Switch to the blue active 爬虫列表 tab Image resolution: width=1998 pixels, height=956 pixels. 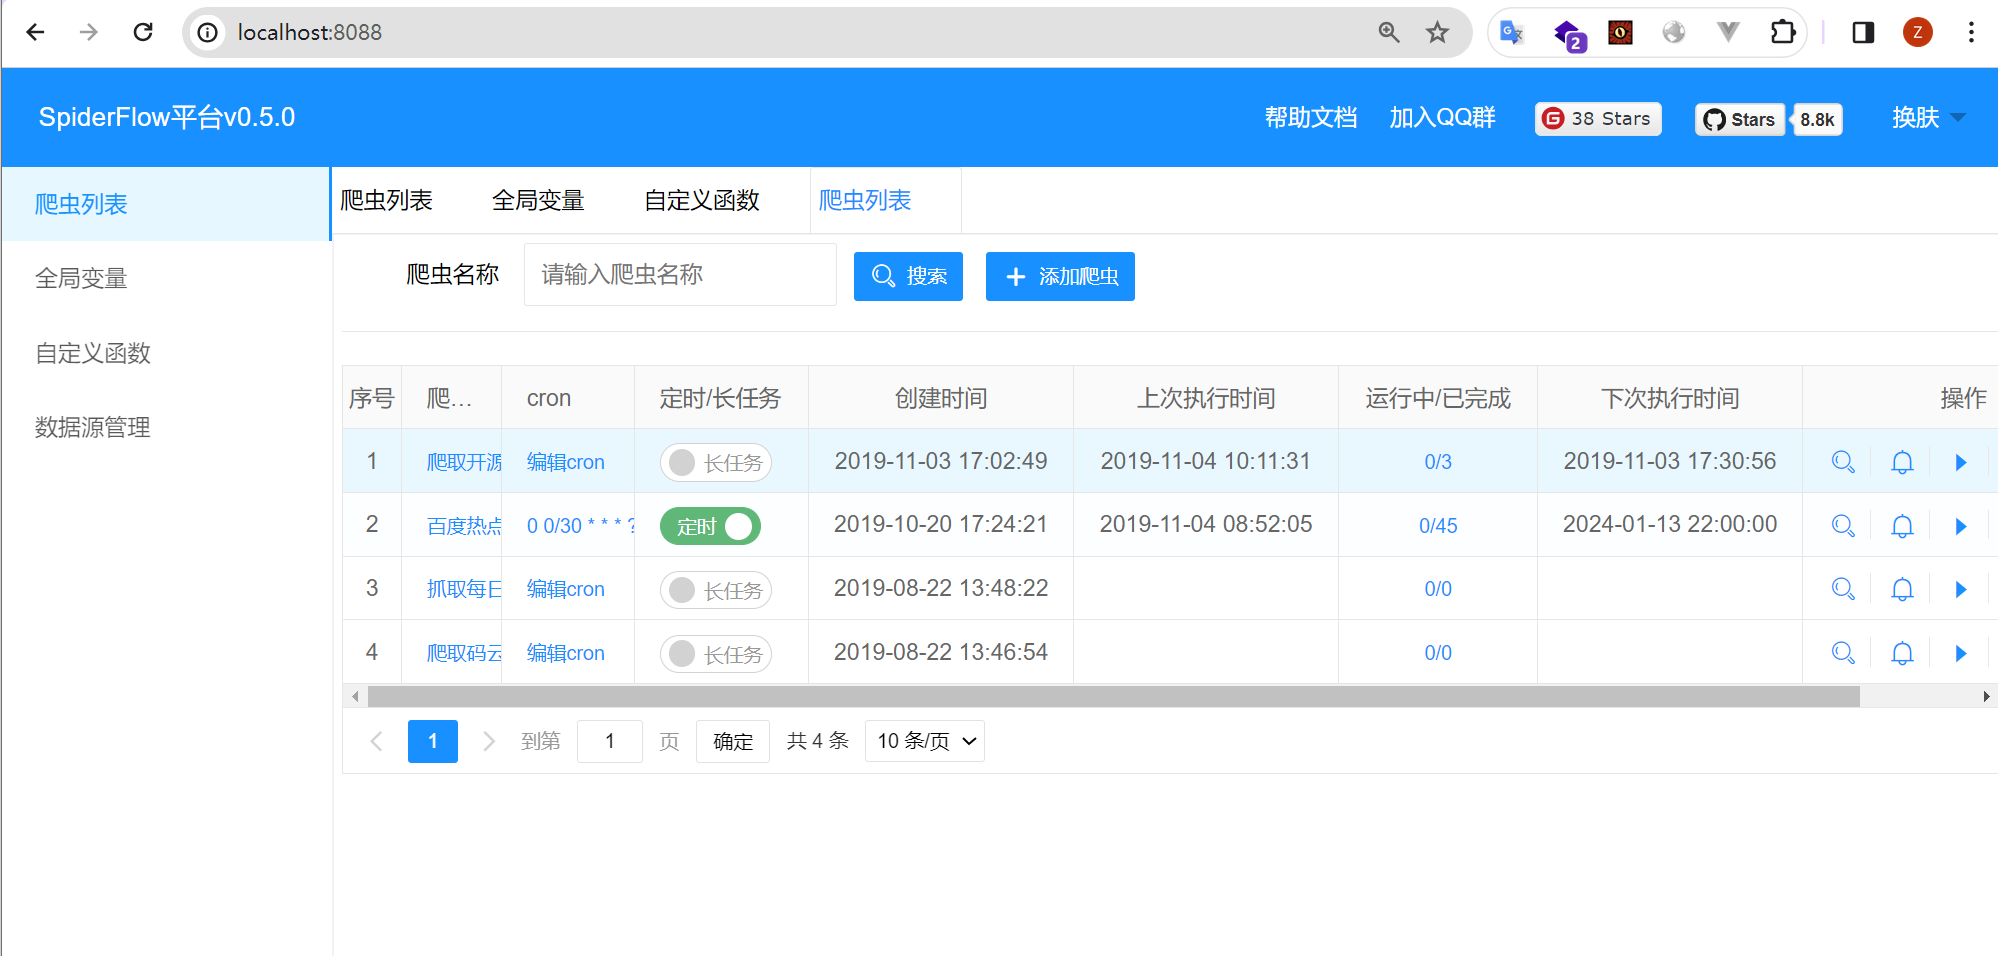865,200
